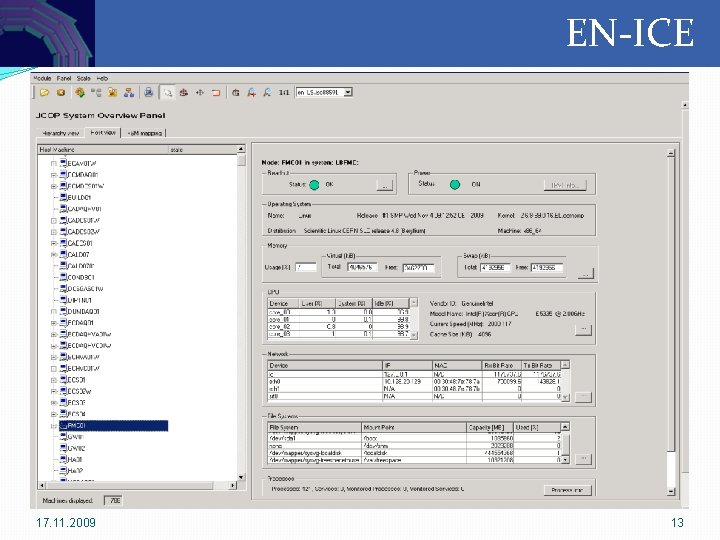Open the Scale menu

(x=84, y=79)
